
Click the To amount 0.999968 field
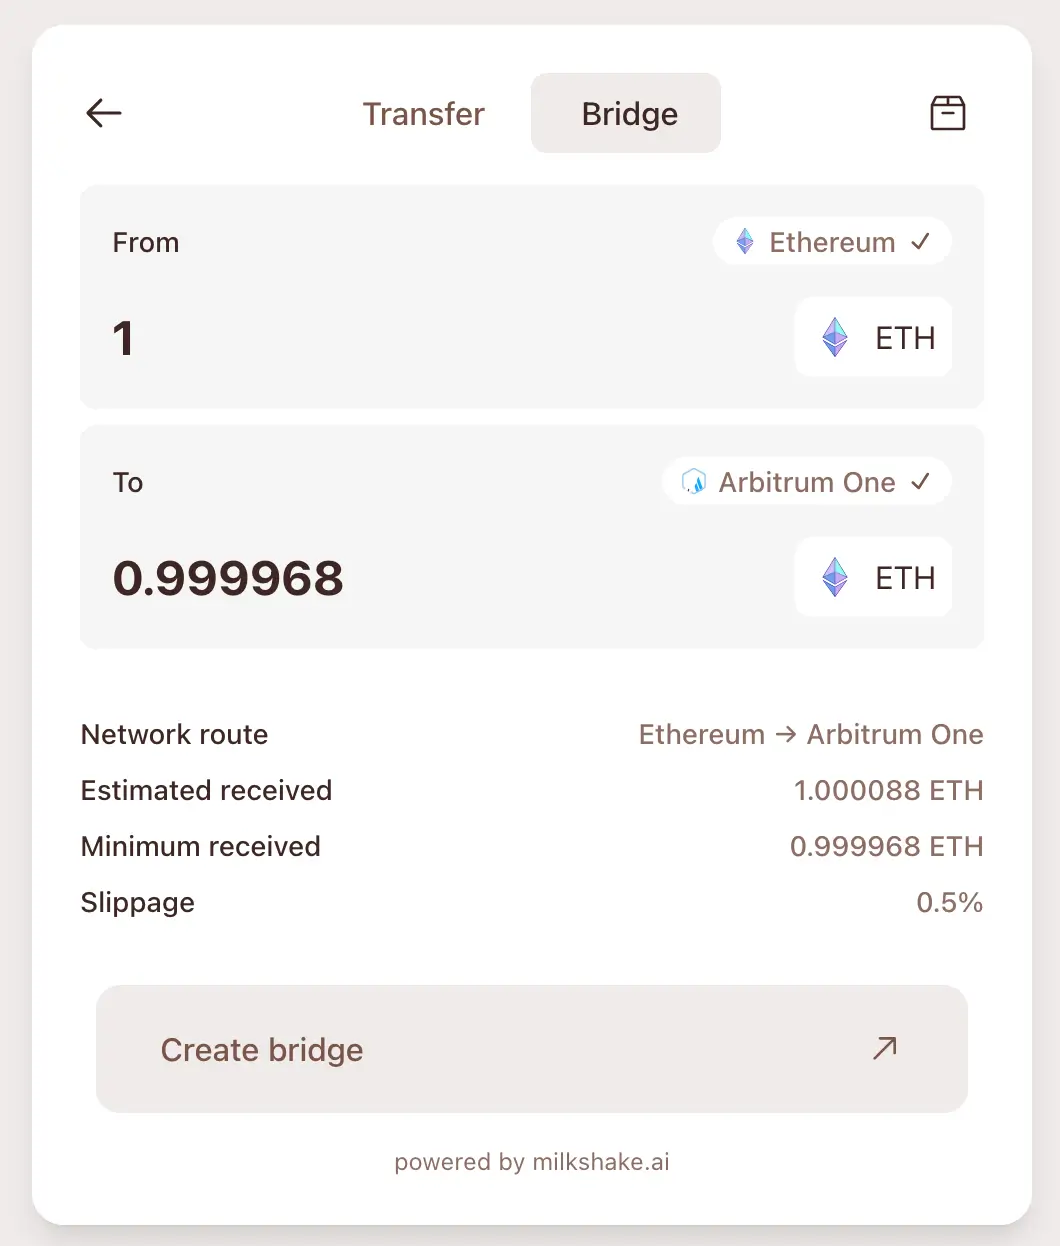click(228, 578)
